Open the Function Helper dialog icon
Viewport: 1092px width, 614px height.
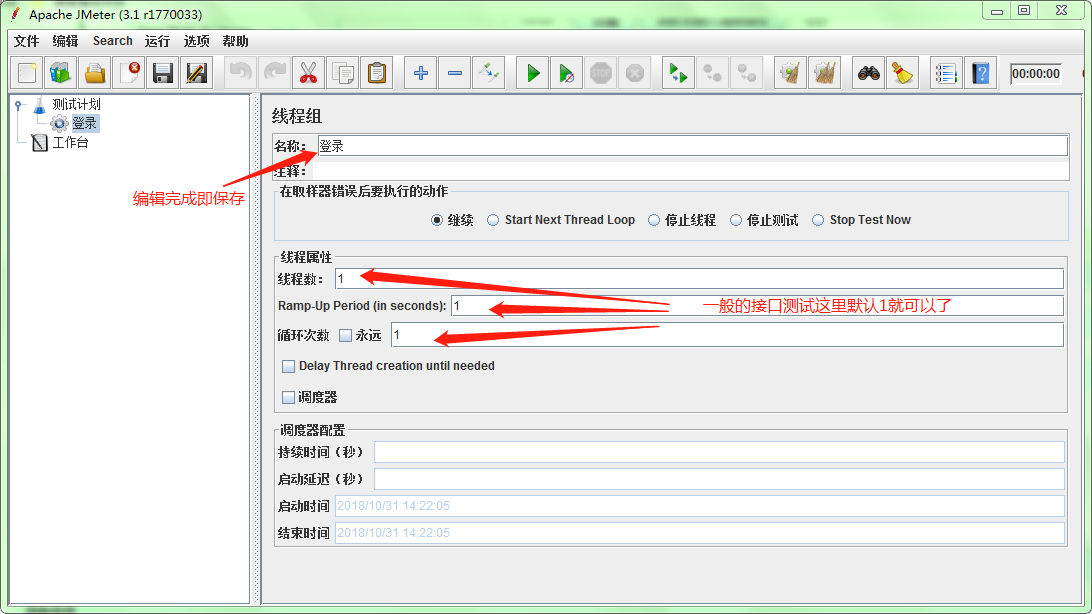(946, 73)
